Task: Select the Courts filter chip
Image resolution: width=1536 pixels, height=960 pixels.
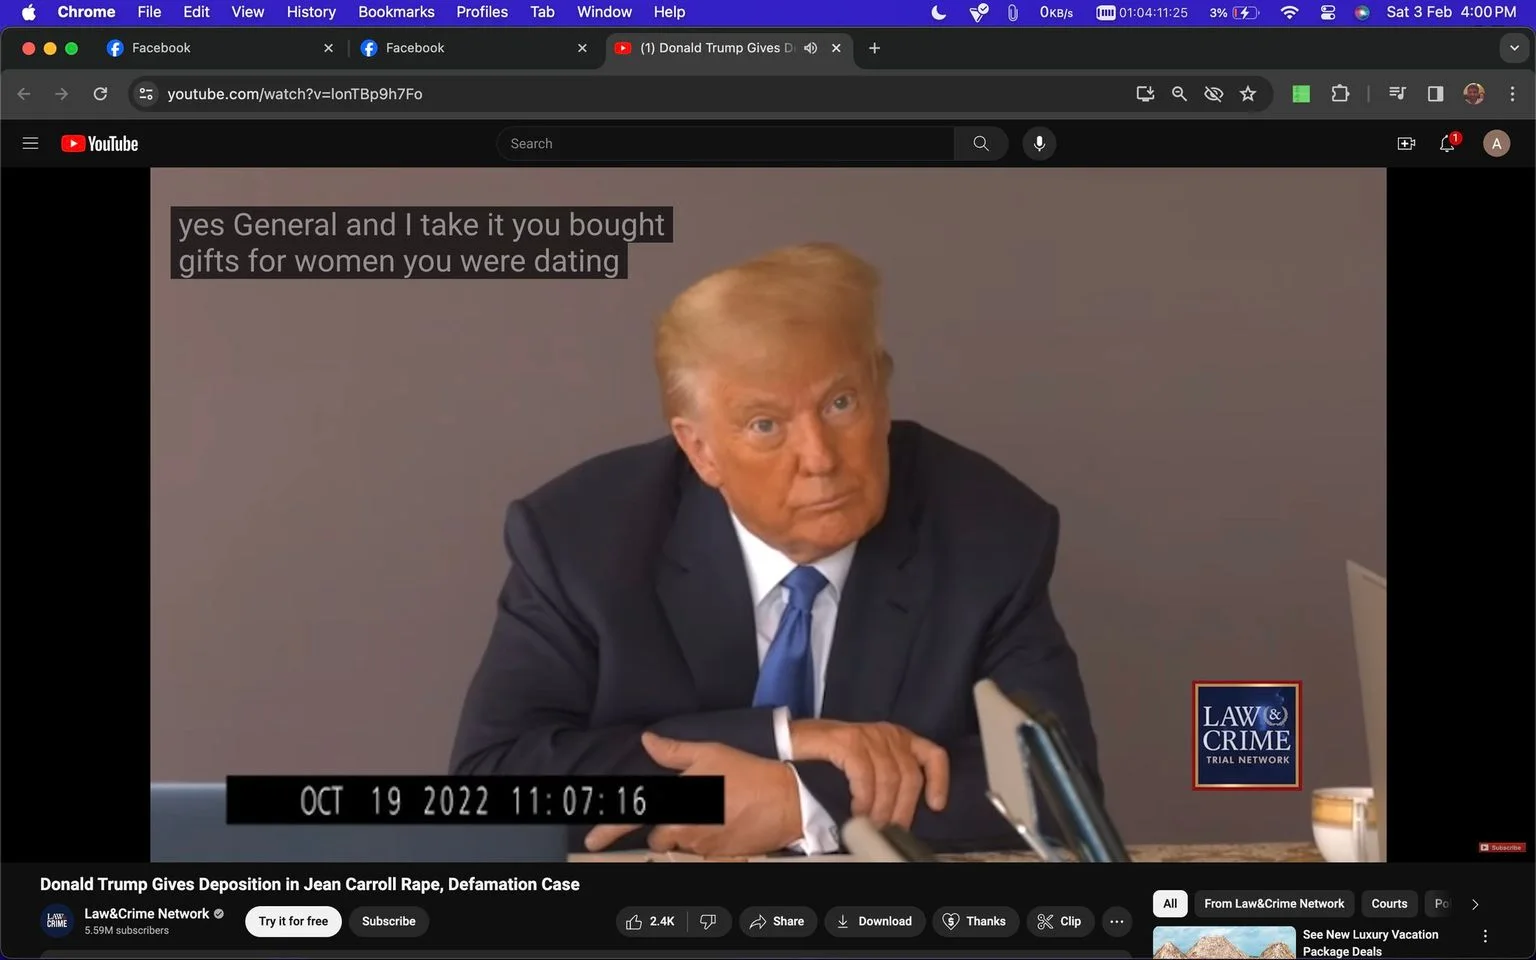Action: [x=1389, y=904]
